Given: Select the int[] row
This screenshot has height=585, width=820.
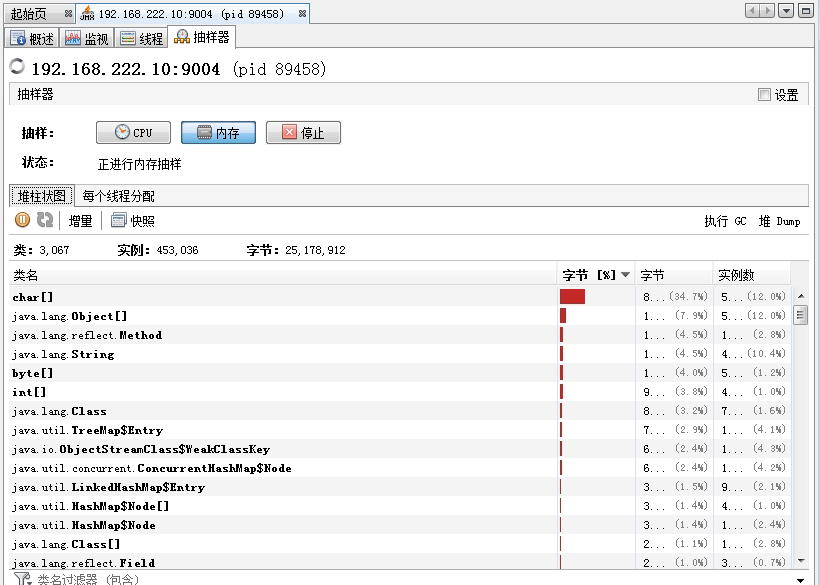Looking at the screenshot, I should [401, 392].
